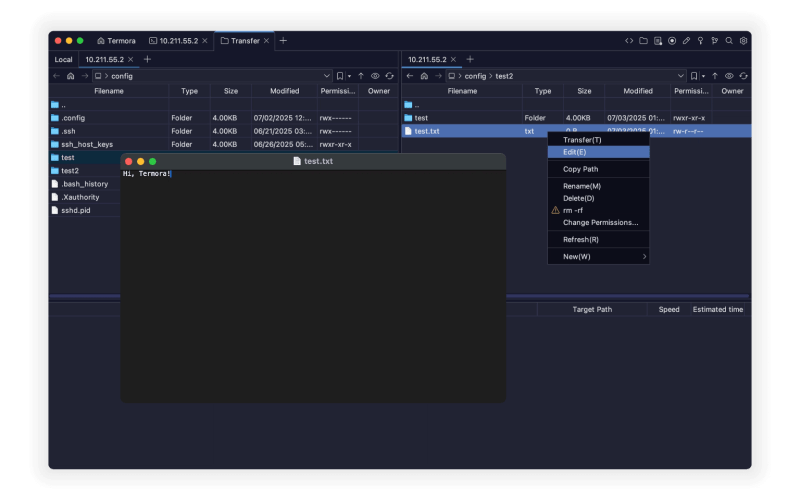The height and width of the screenshot is (500, 800).
Task: Close left pane 10.211.55.2 tab
Action: [x=131, y=60]
